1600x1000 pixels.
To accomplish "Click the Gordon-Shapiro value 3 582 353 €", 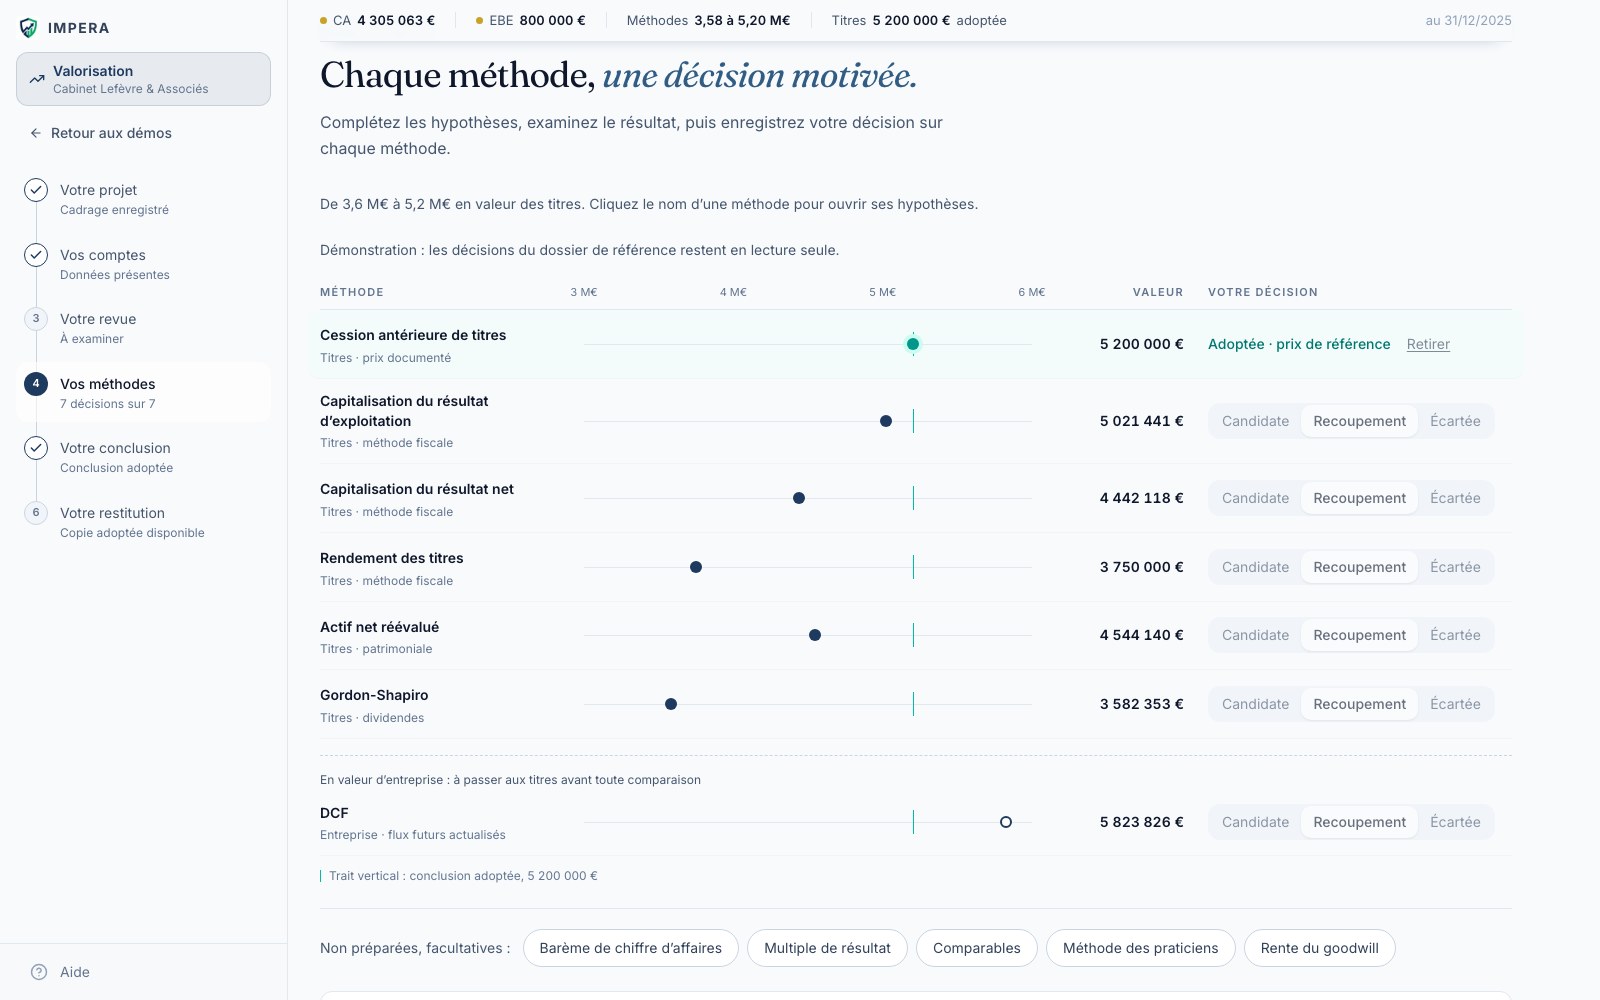I will pyautogui.click(x=1141, y=704).
